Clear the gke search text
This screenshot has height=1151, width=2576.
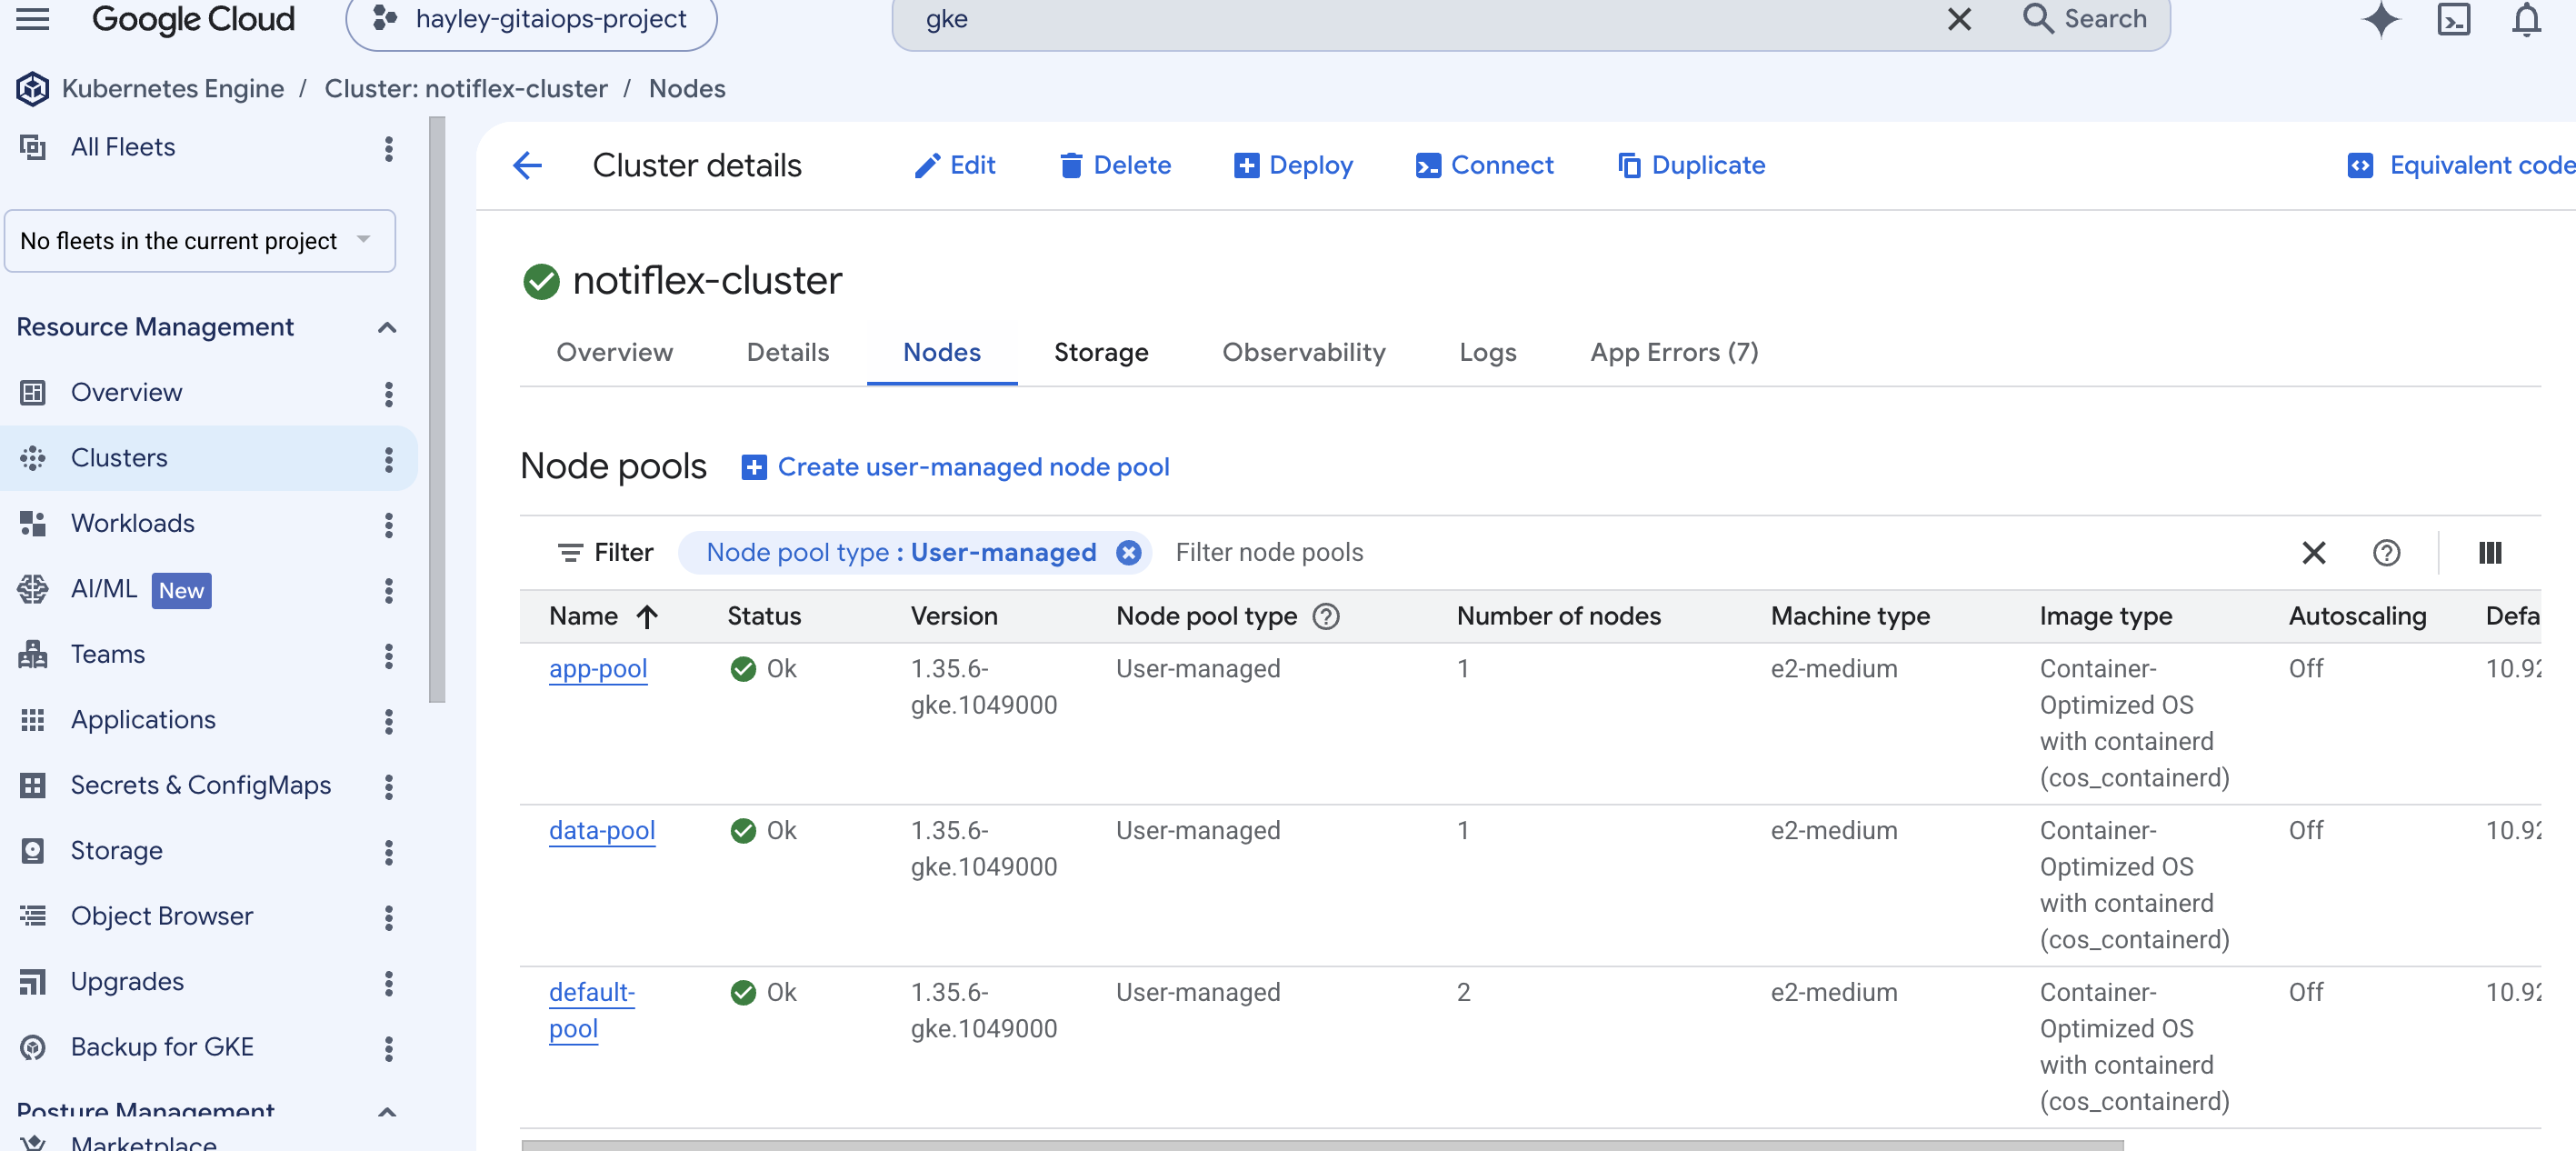coord(1959,19)
